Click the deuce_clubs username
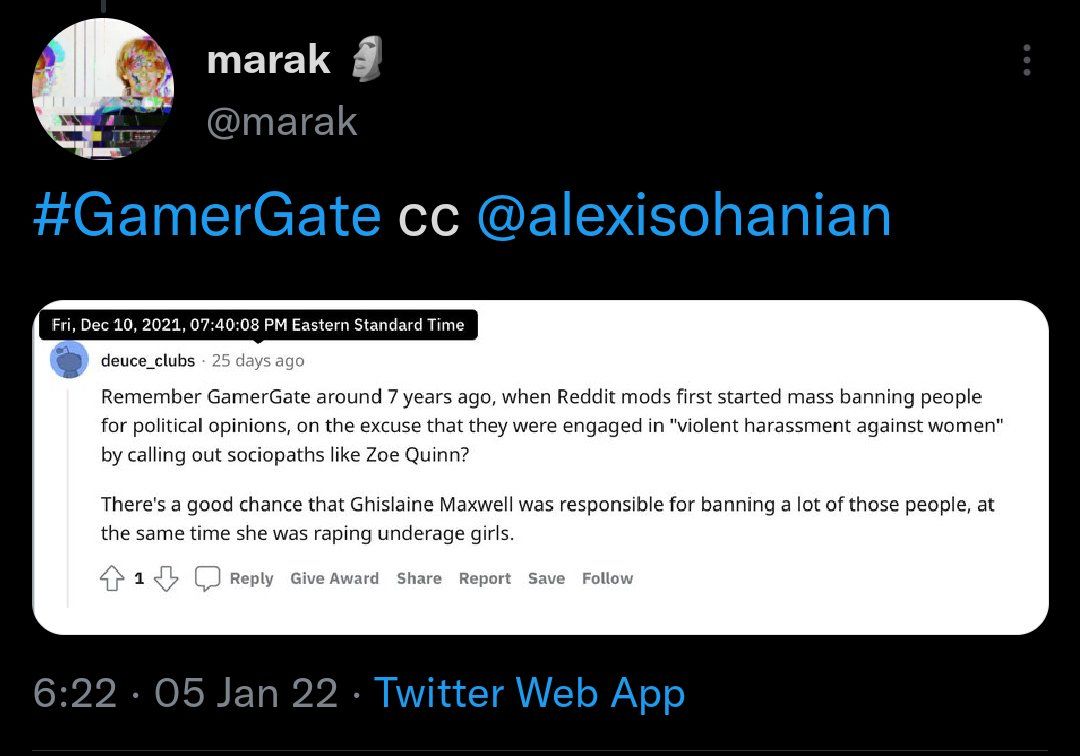 148,361
